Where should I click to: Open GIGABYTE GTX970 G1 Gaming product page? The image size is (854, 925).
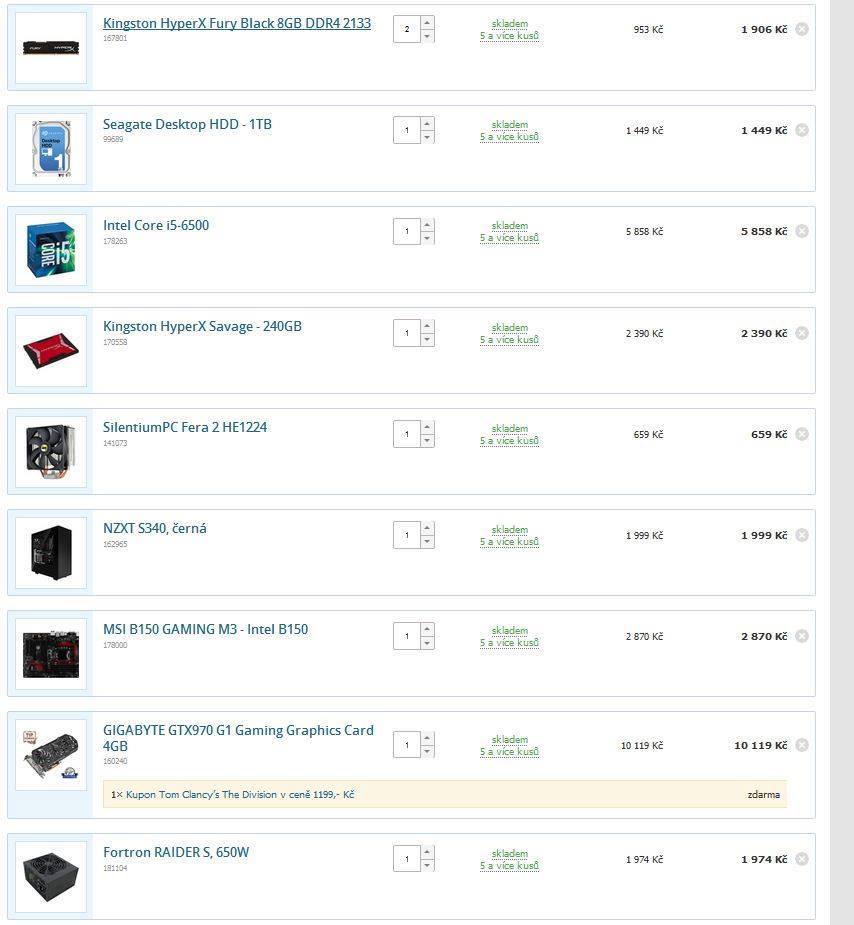pos(238,738)
